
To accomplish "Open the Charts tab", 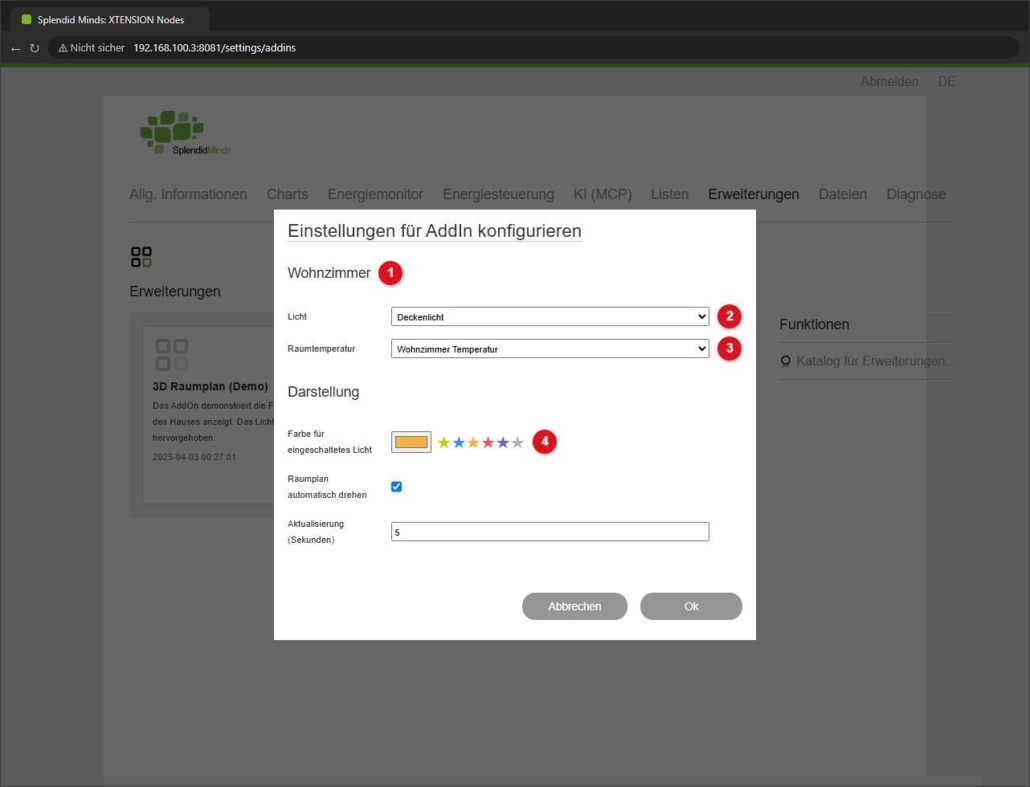I will tap(287, 194).
